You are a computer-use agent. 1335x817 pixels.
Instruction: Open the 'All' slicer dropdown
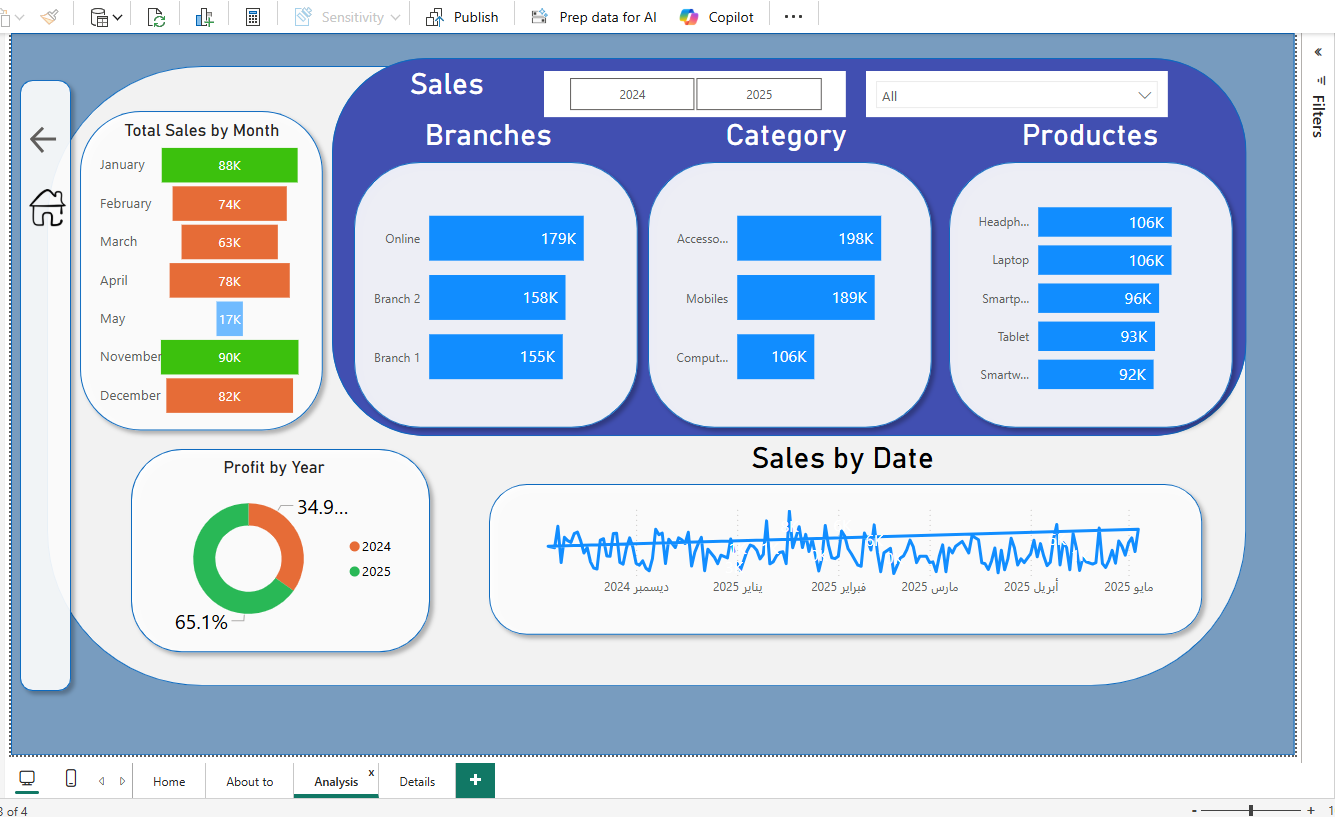coord(1144,96)
